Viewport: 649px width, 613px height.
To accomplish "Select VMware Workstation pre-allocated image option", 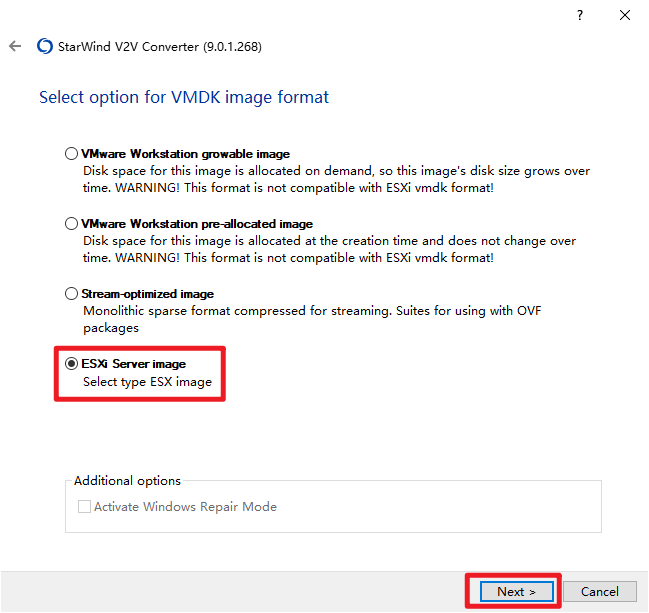I will pos(72,224).
